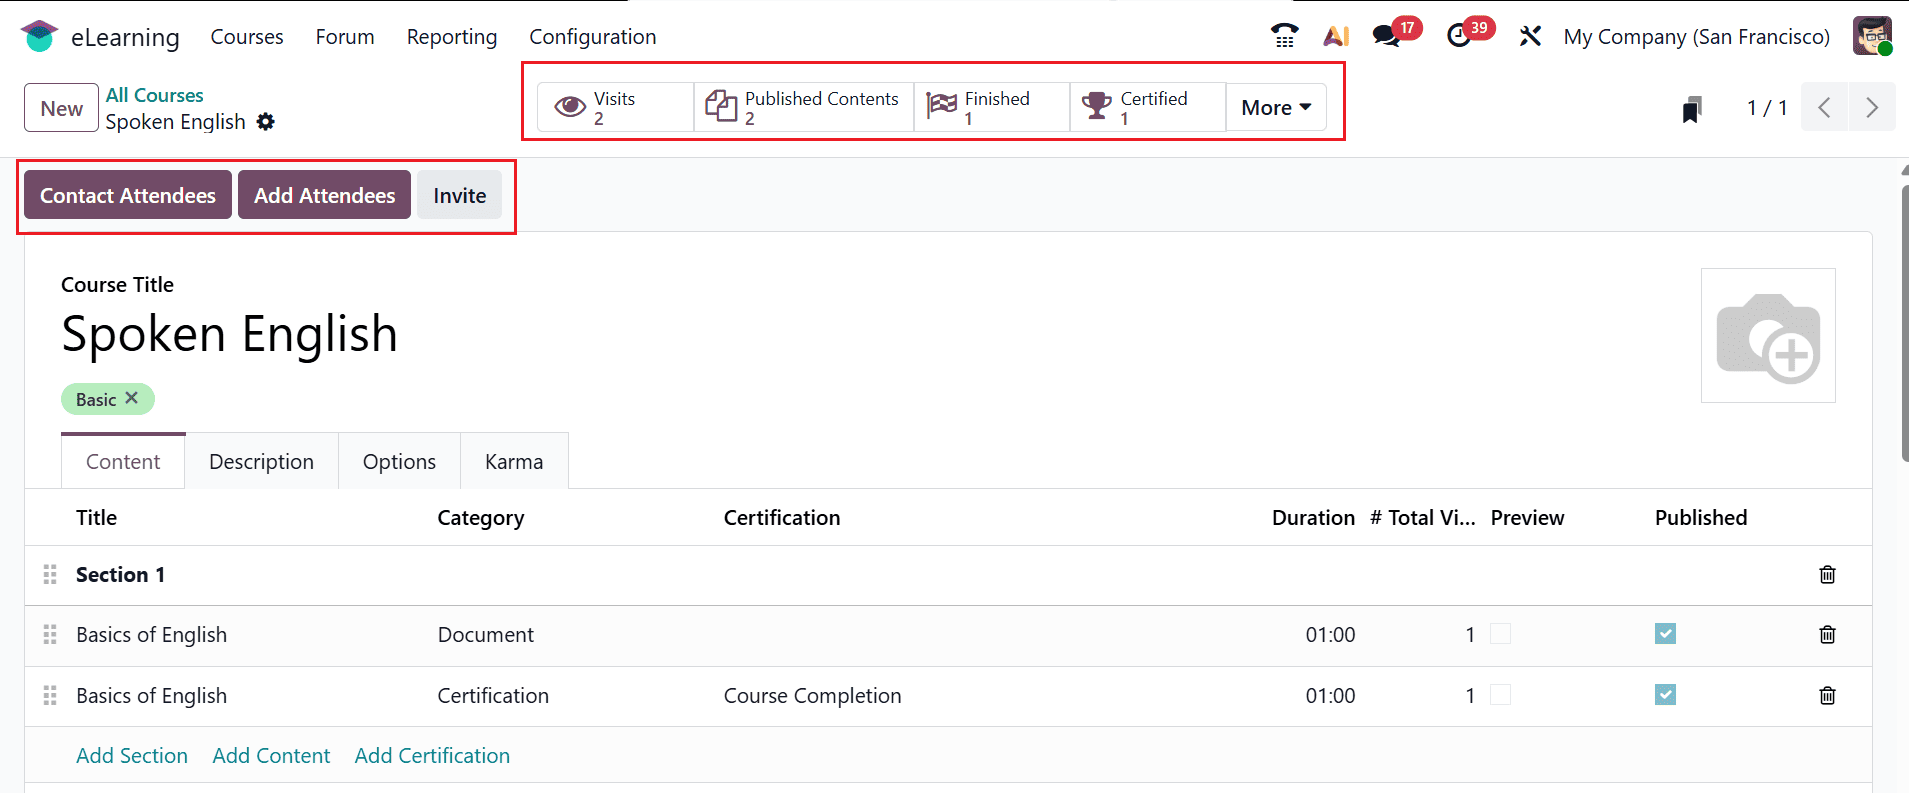Screen dimensions: 1909x793
Task: Click the Invite button
Action: point(459,195)
